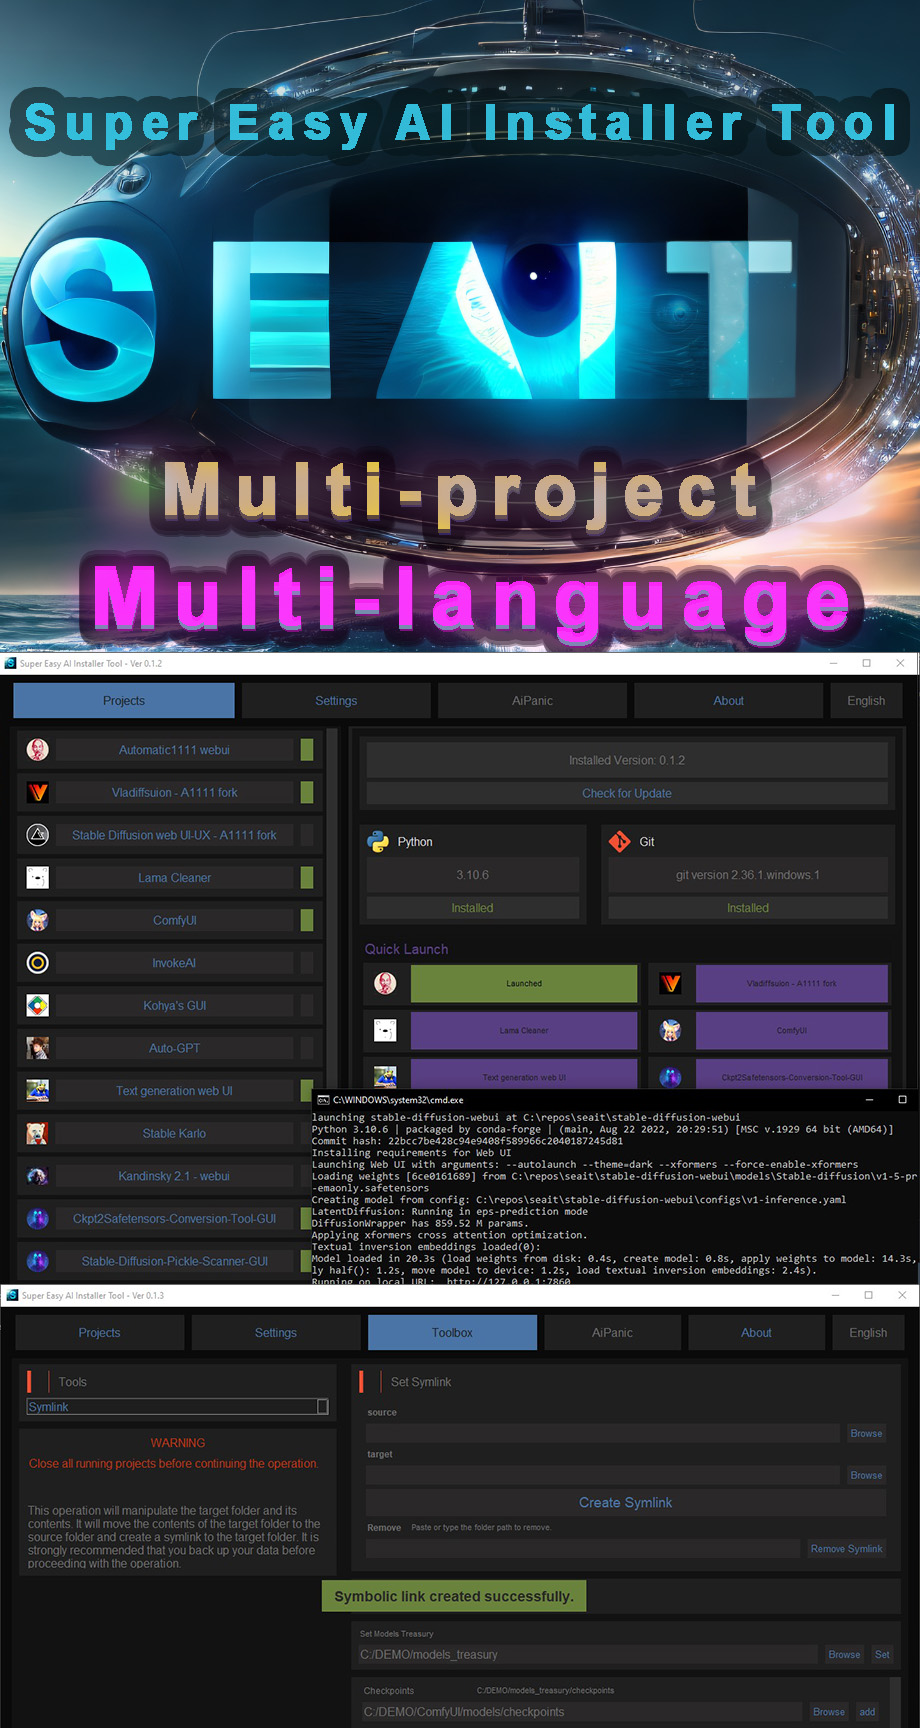Click the Lama Cleaner bear icon in list
This screenshot has height=1728, width=920.
(x=38, y=878)
